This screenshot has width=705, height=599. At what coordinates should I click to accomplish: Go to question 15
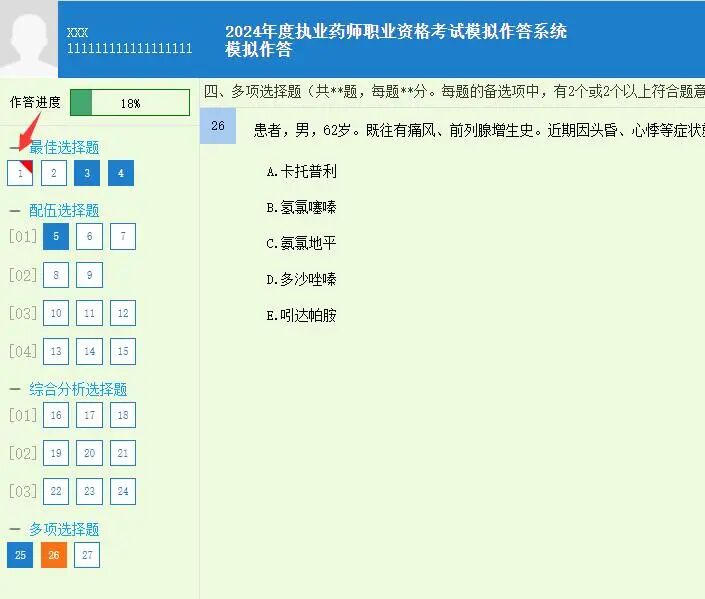[123, 351]
